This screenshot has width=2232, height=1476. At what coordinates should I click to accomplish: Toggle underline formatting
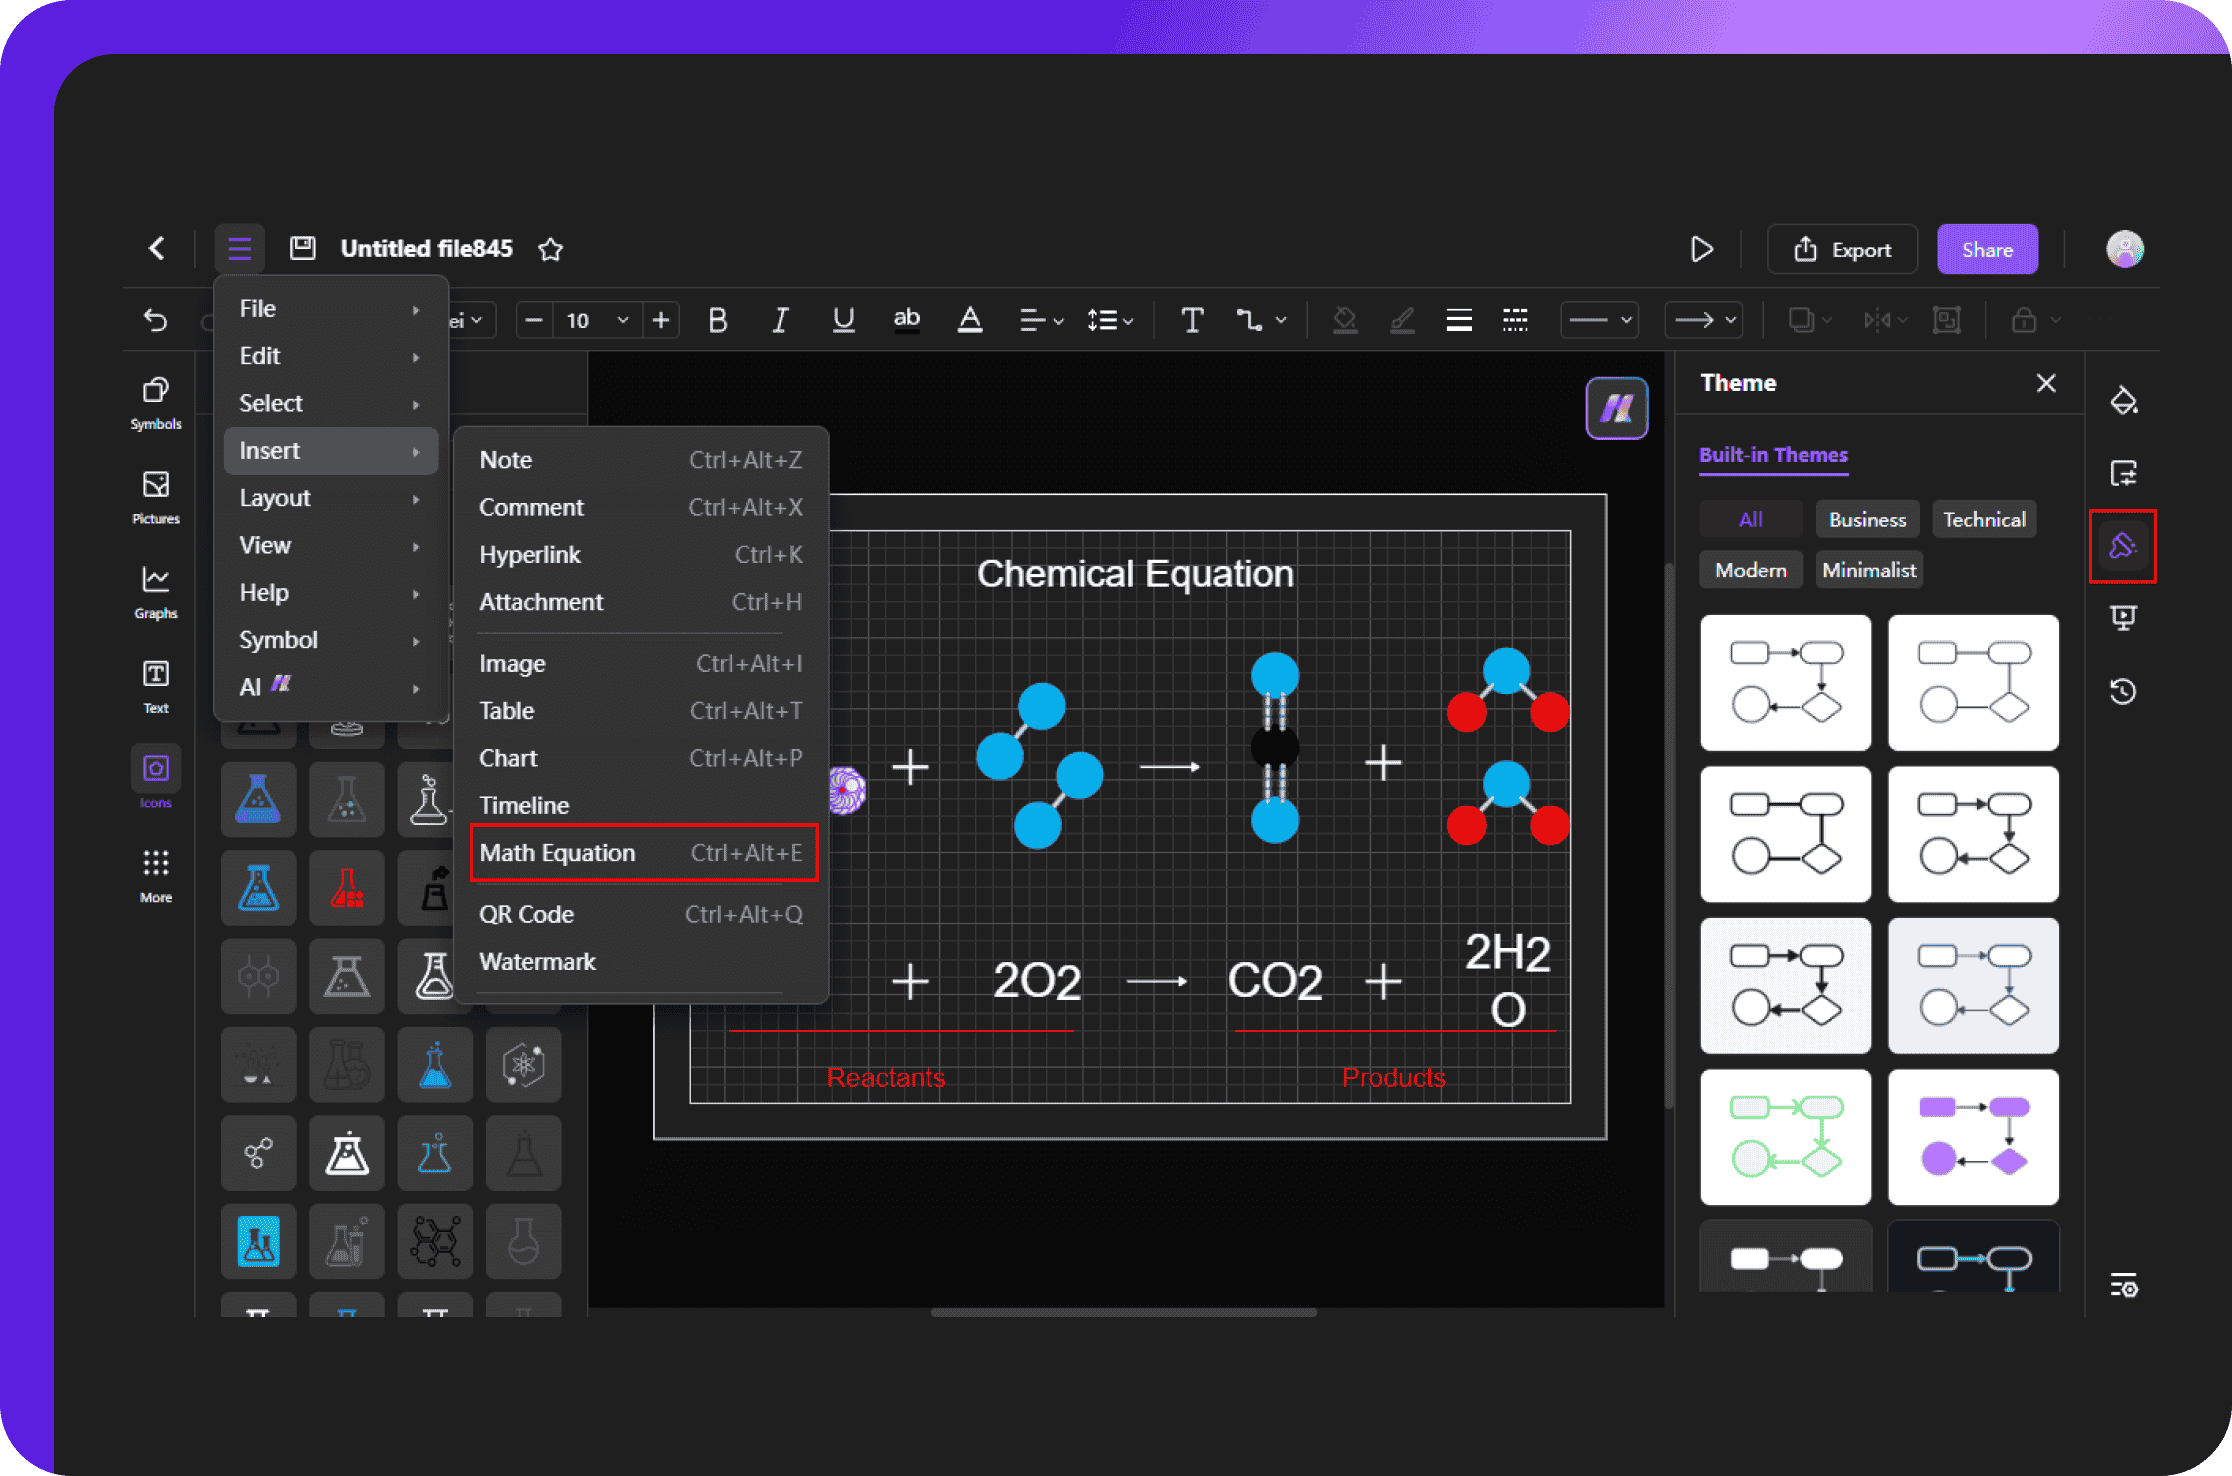[x=843, y=320]
